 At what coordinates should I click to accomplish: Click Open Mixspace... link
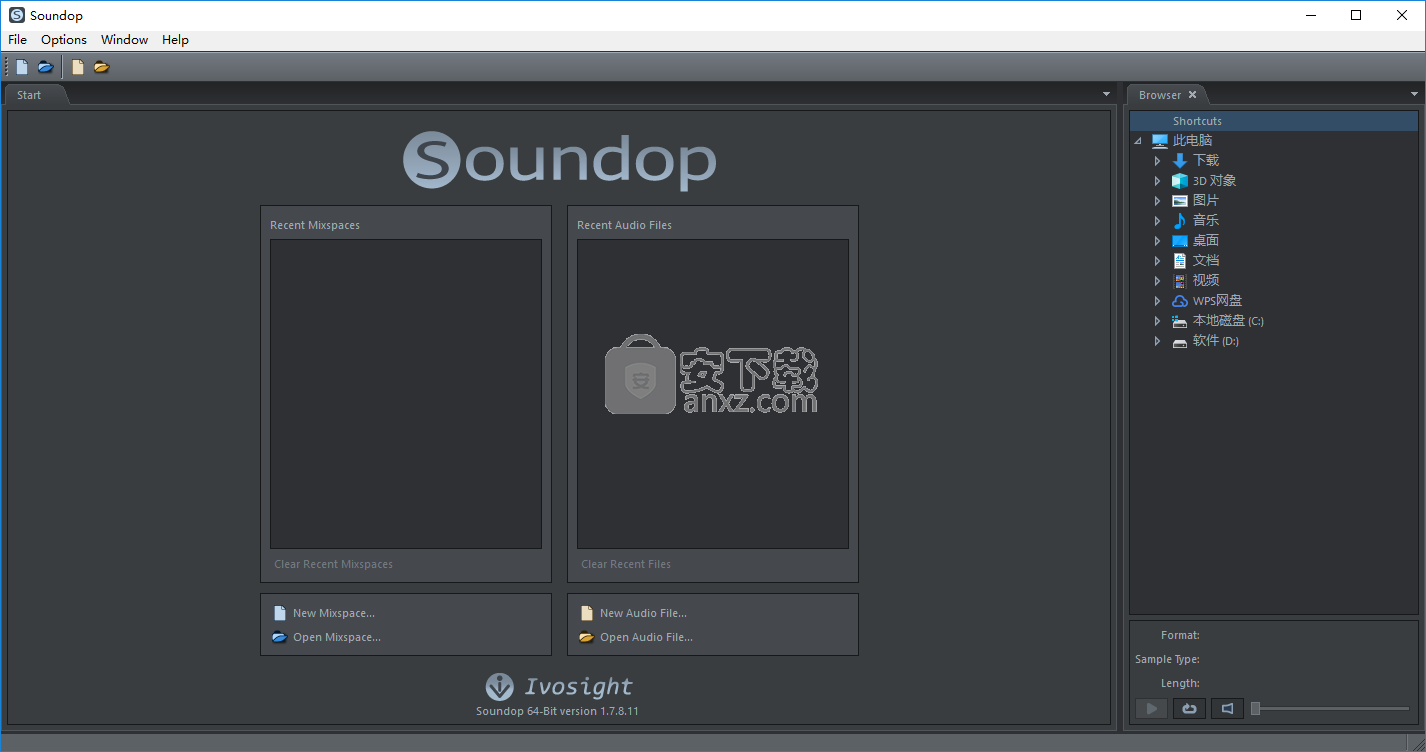(337, 637)
